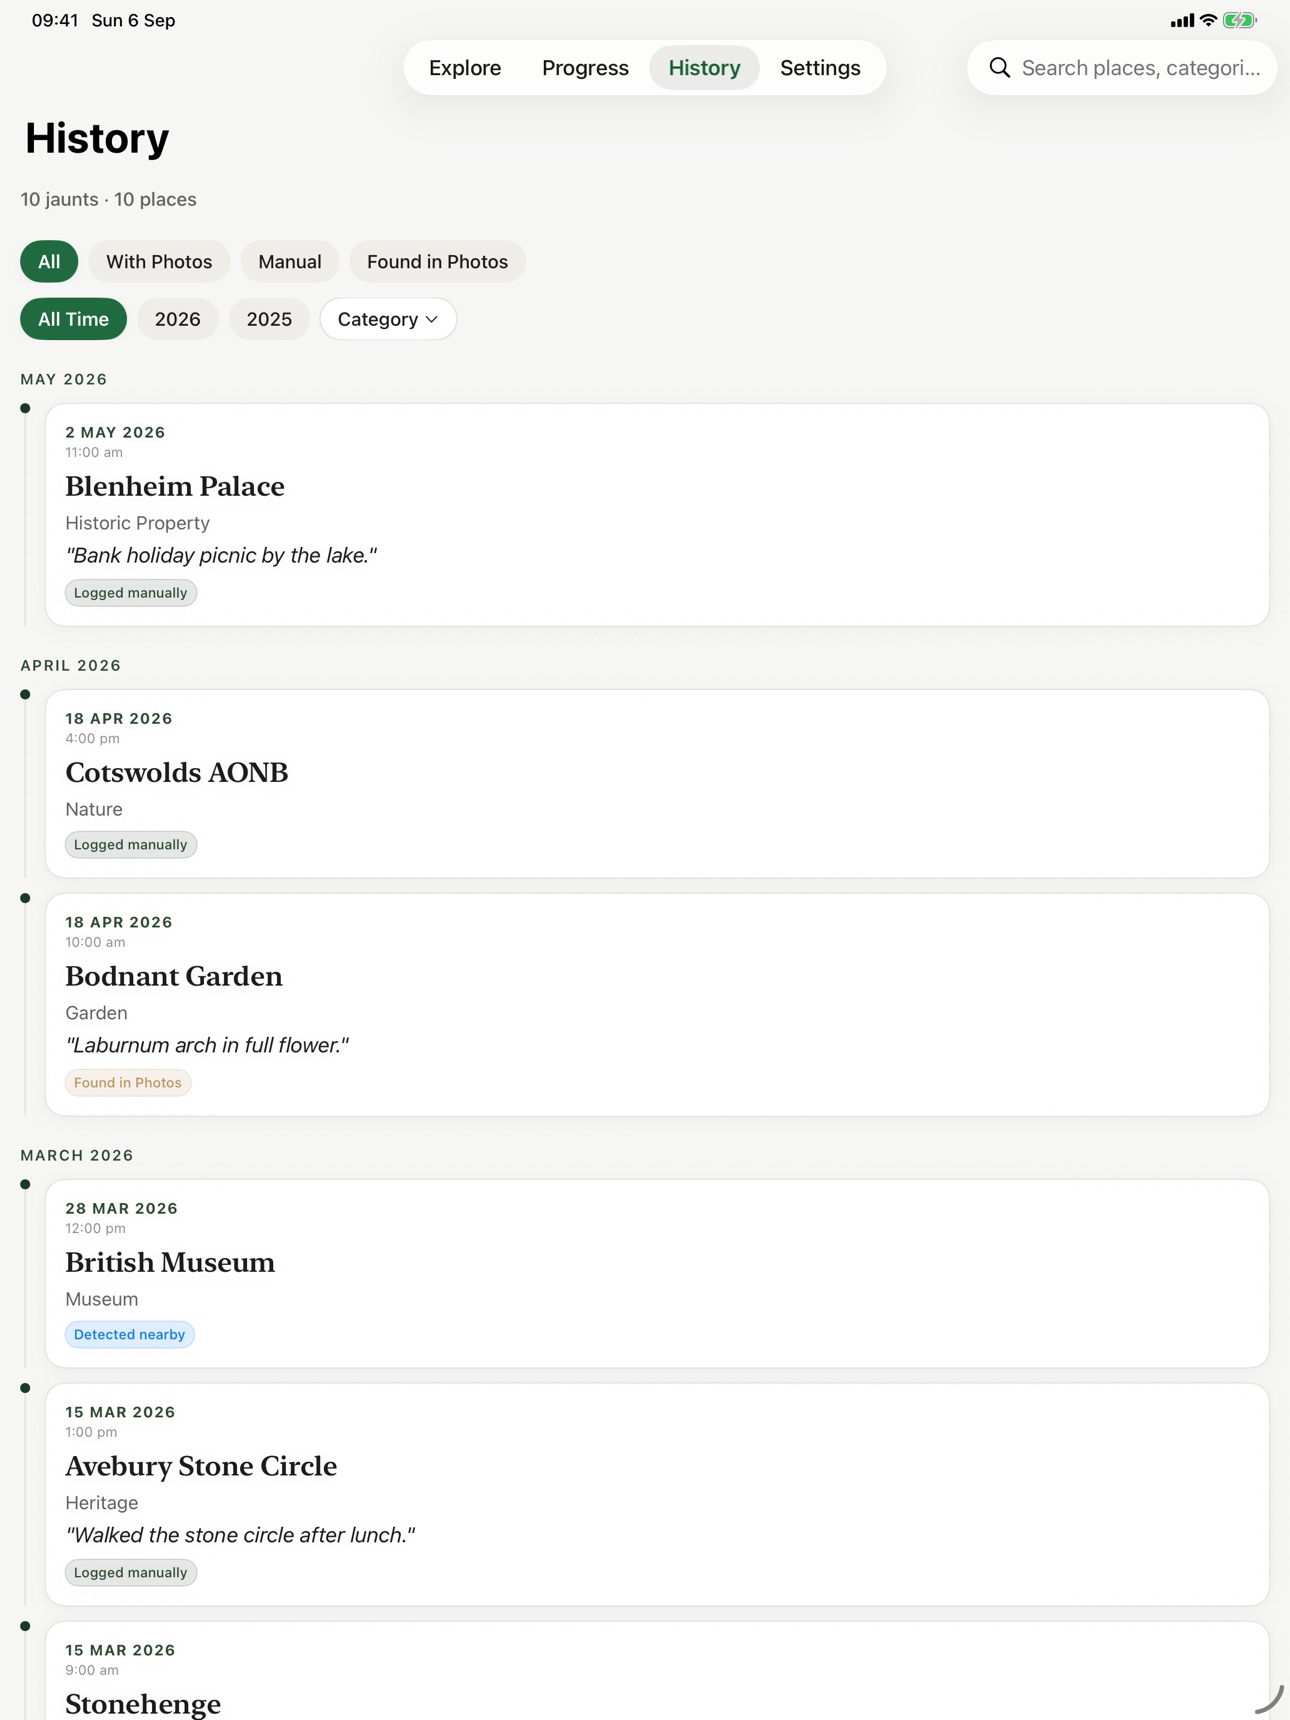
Task: Click the APRIL 2026 section header
Action: 71,666
